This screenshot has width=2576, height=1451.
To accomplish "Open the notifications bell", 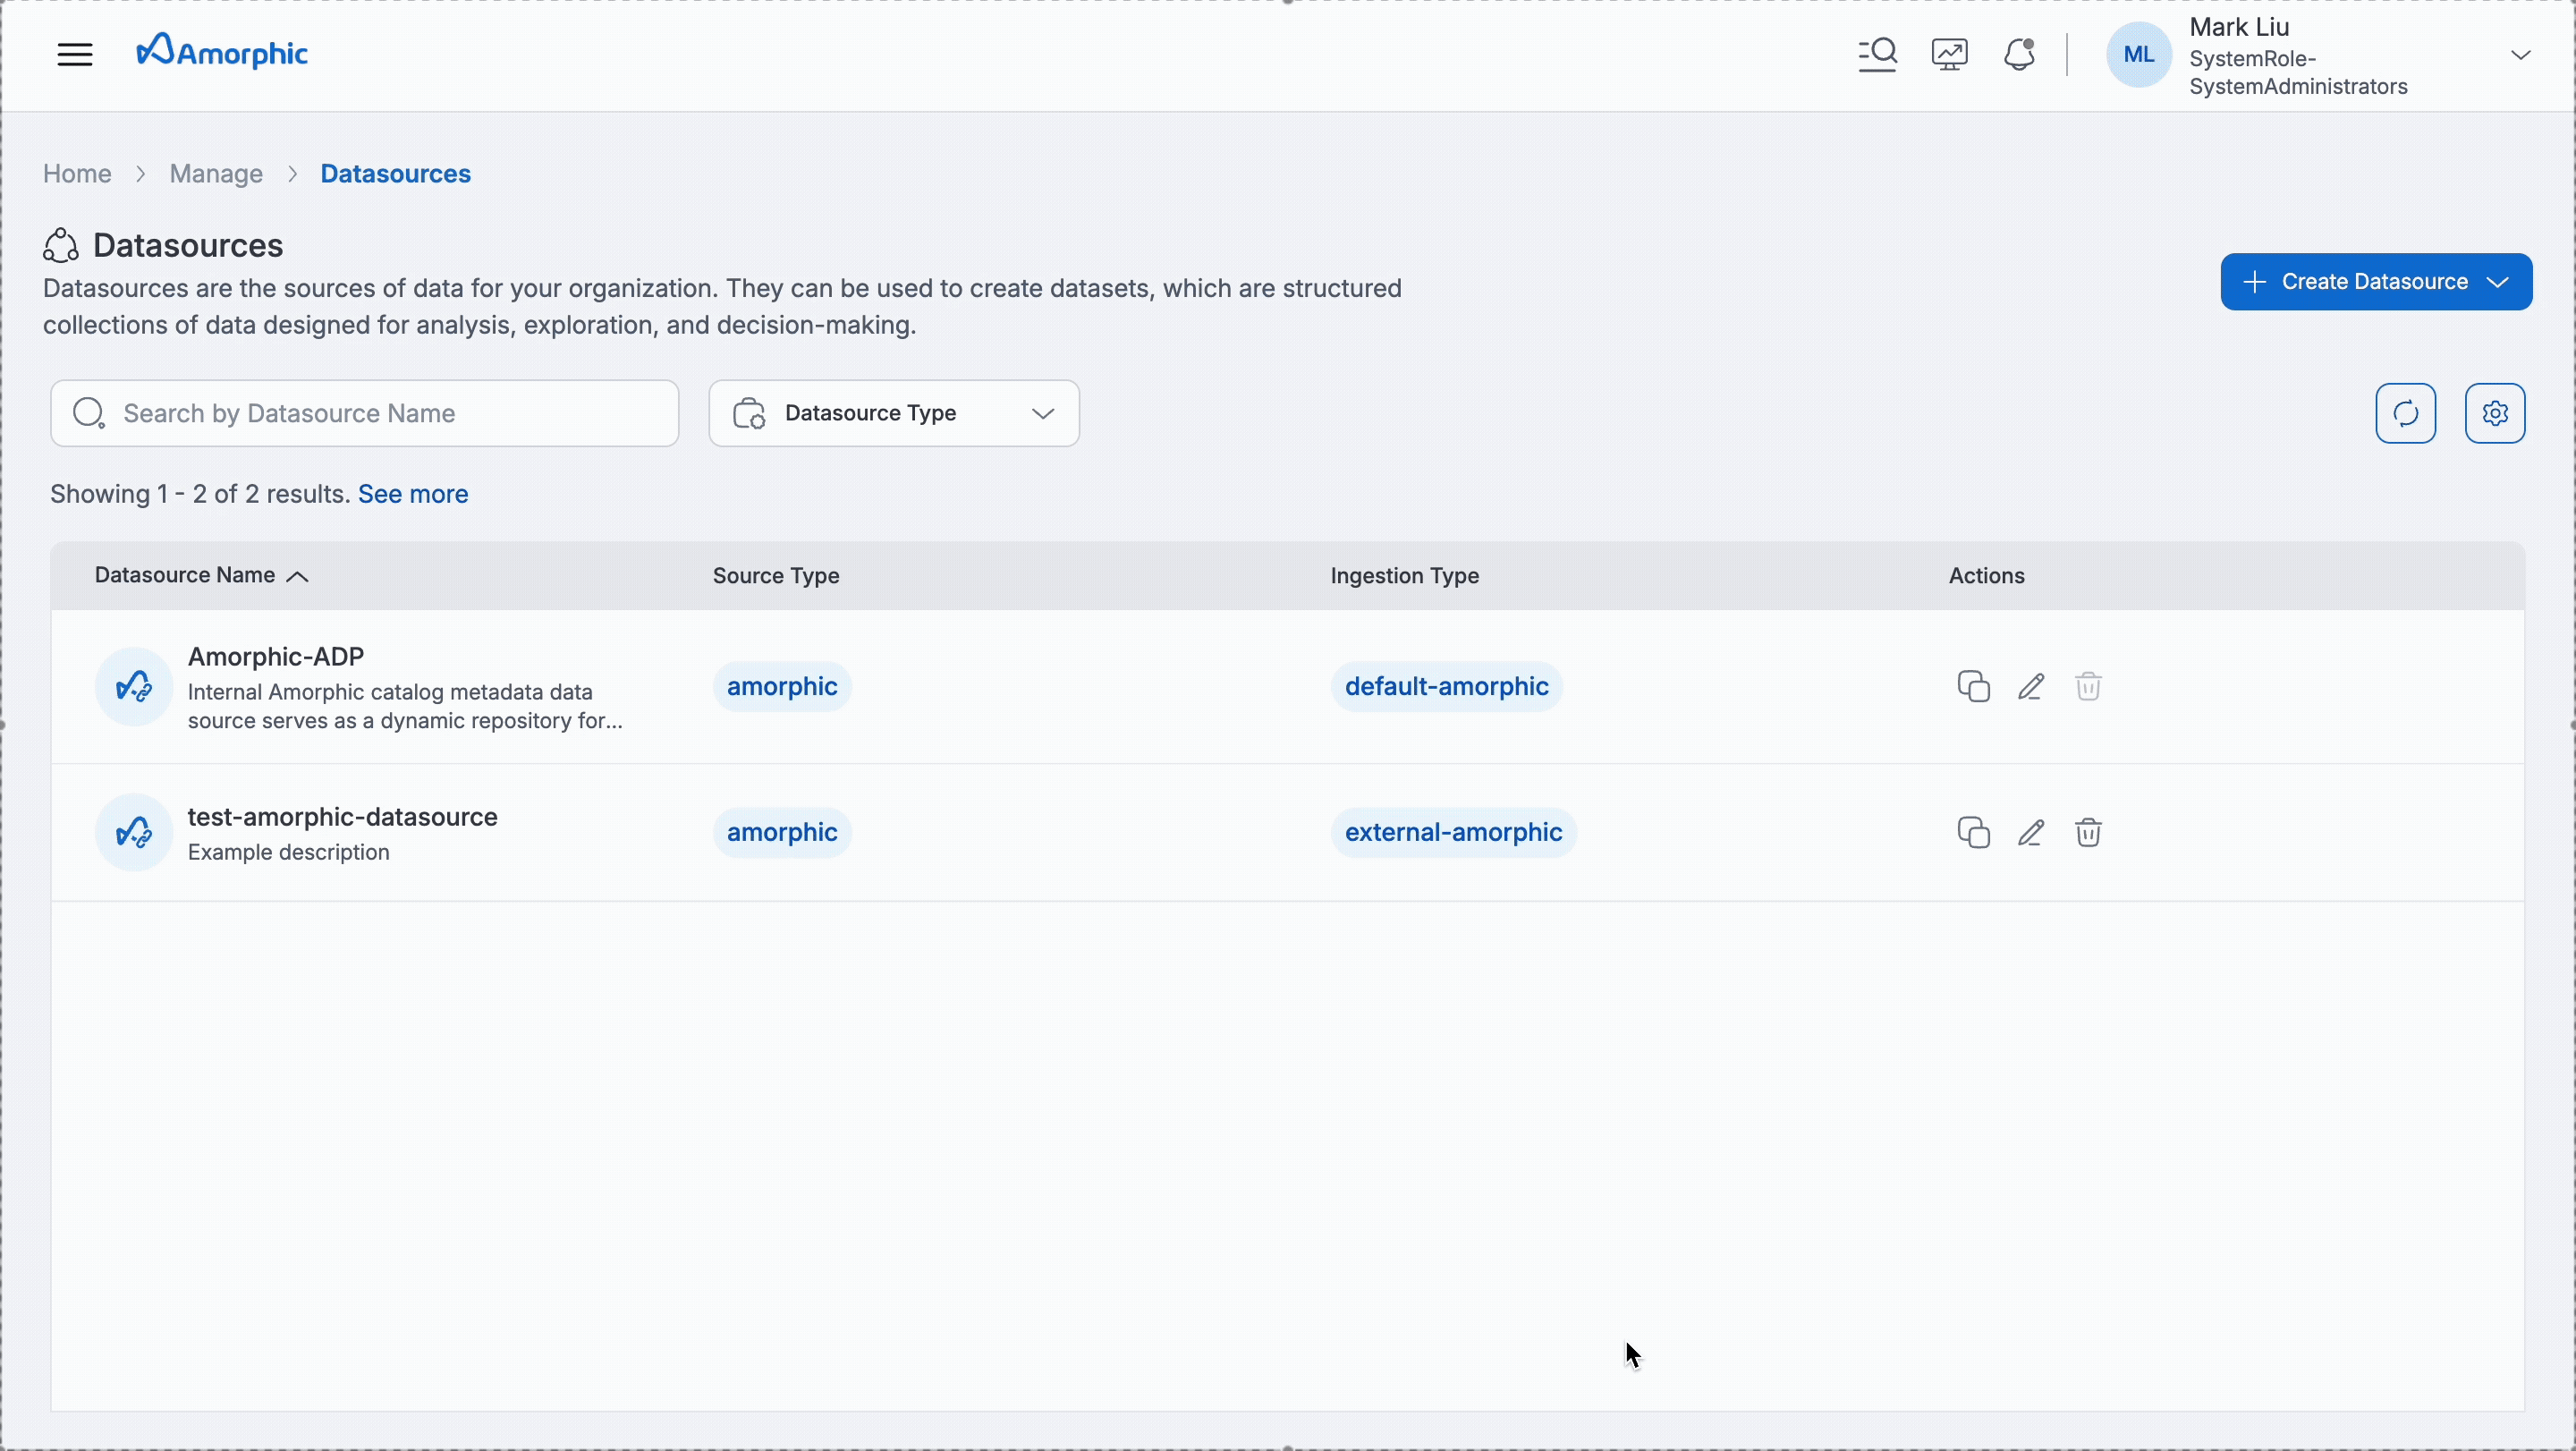I will [x=2019, y=54].
